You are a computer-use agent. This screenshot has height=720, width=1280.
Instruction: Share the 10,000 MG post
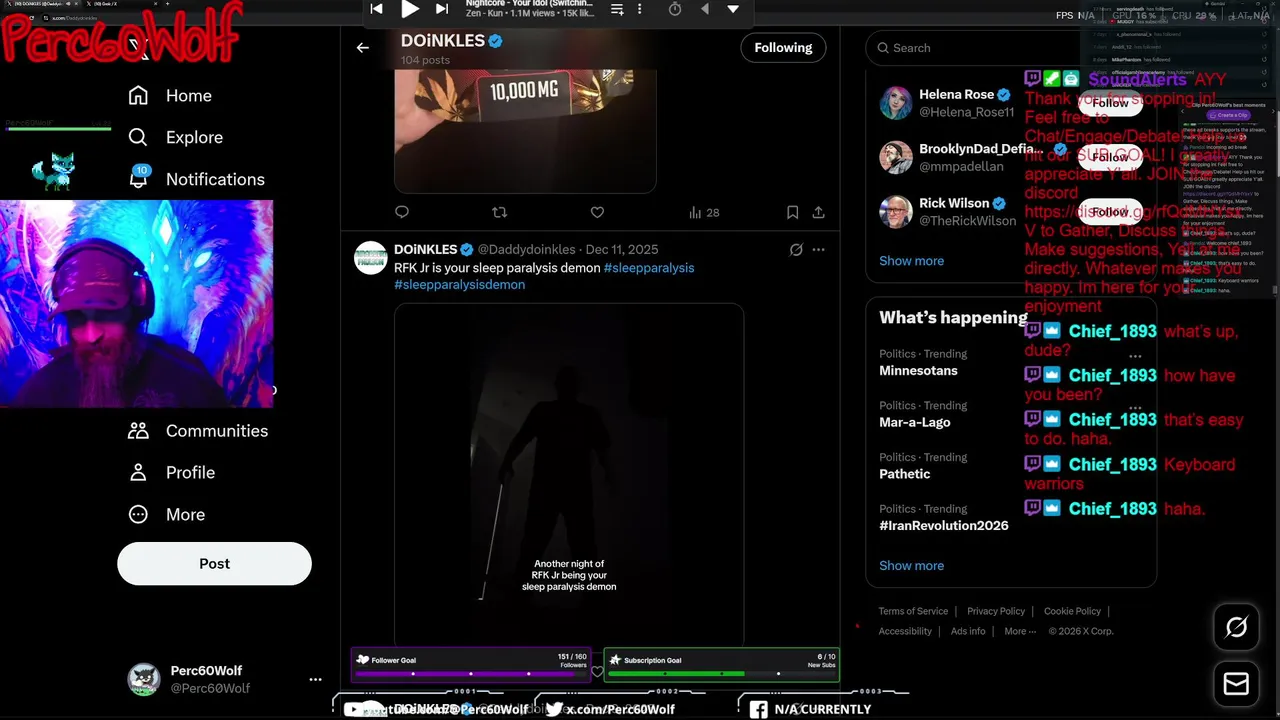[818, 212]
